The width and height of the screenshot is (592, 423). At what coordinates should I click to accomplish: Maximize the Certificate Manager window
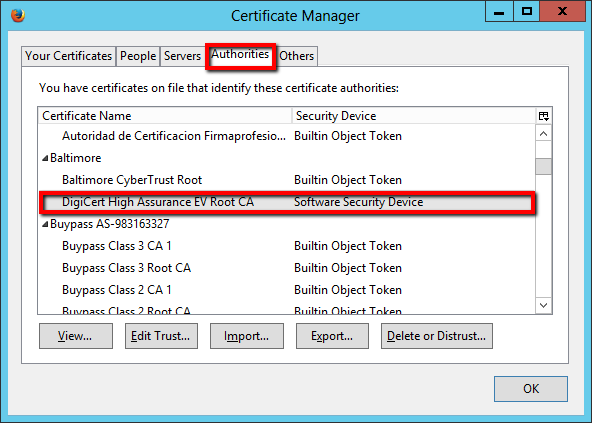click(x=527, y=11)
